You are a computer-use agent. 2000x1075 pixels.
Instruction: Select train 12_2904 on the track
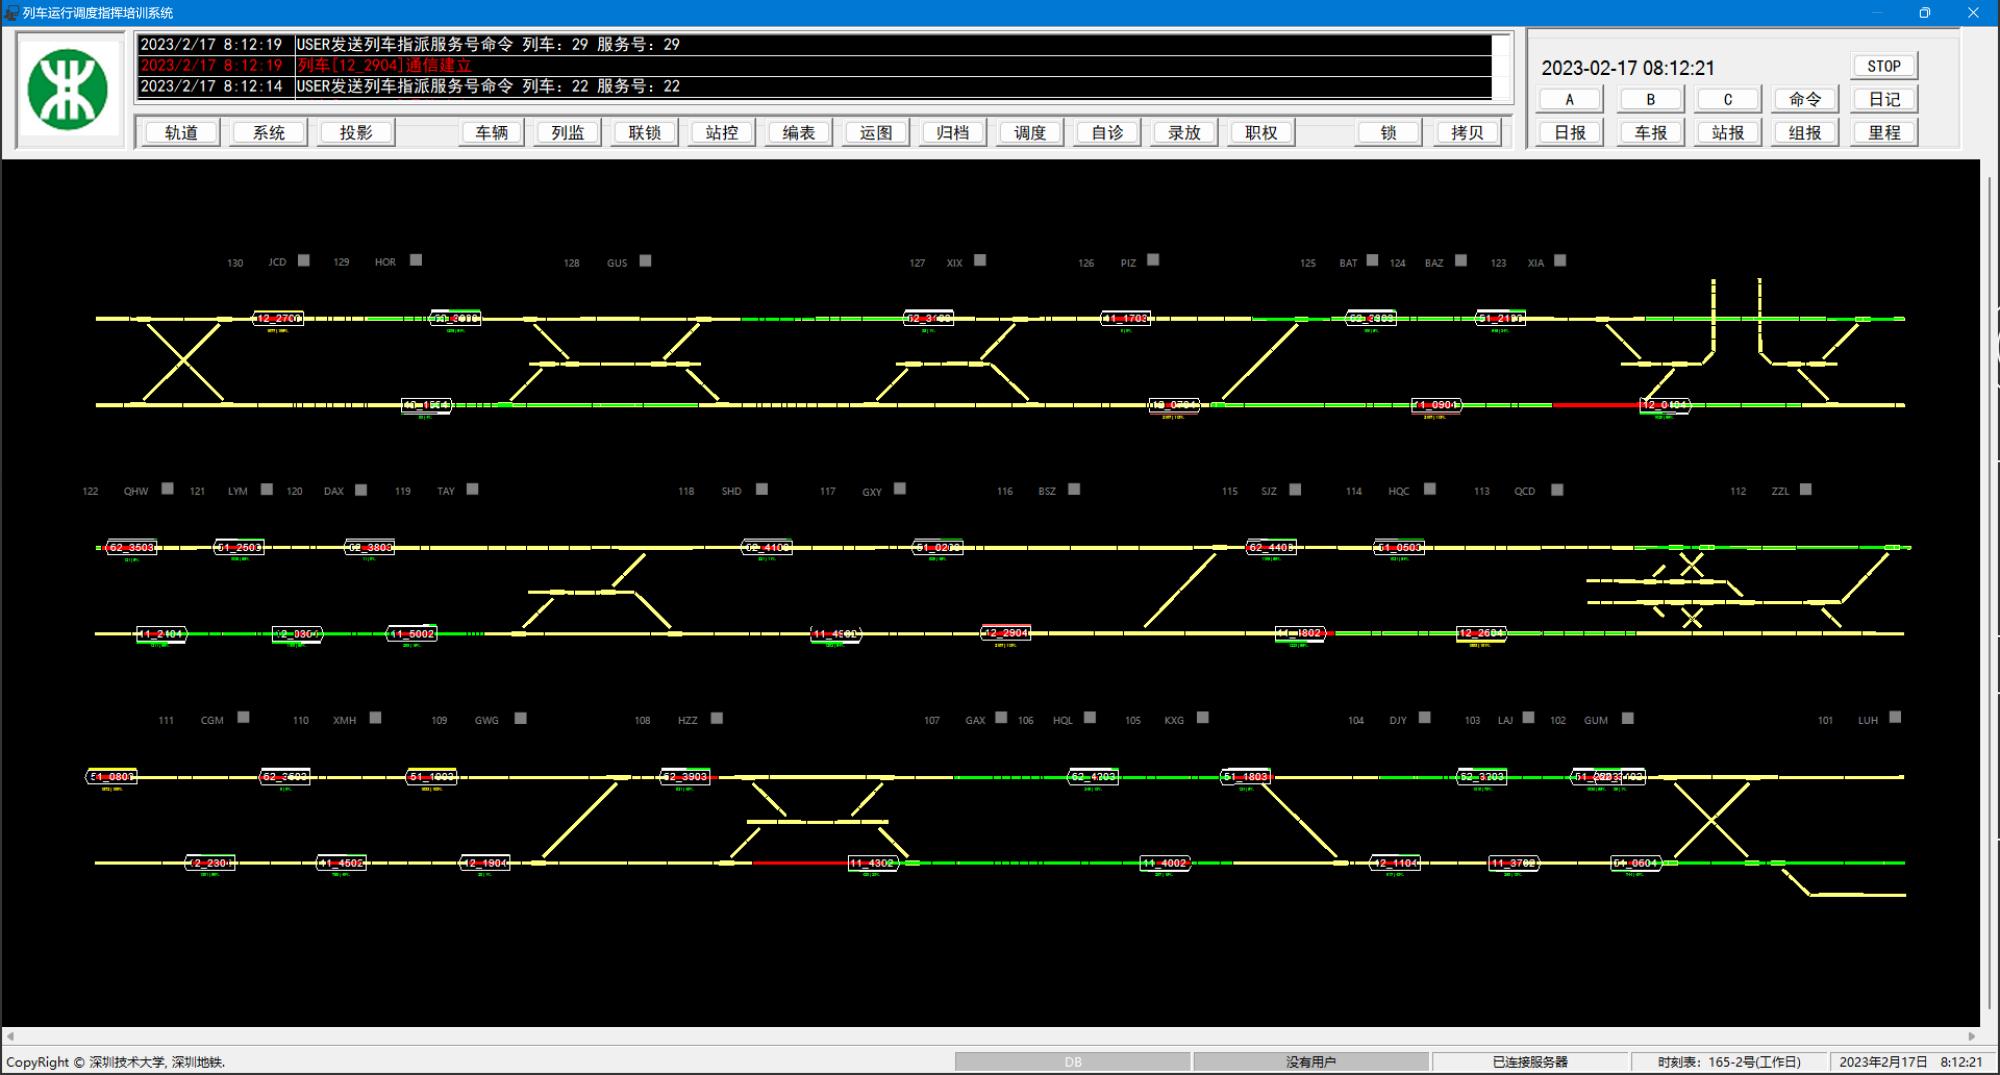1005,633
